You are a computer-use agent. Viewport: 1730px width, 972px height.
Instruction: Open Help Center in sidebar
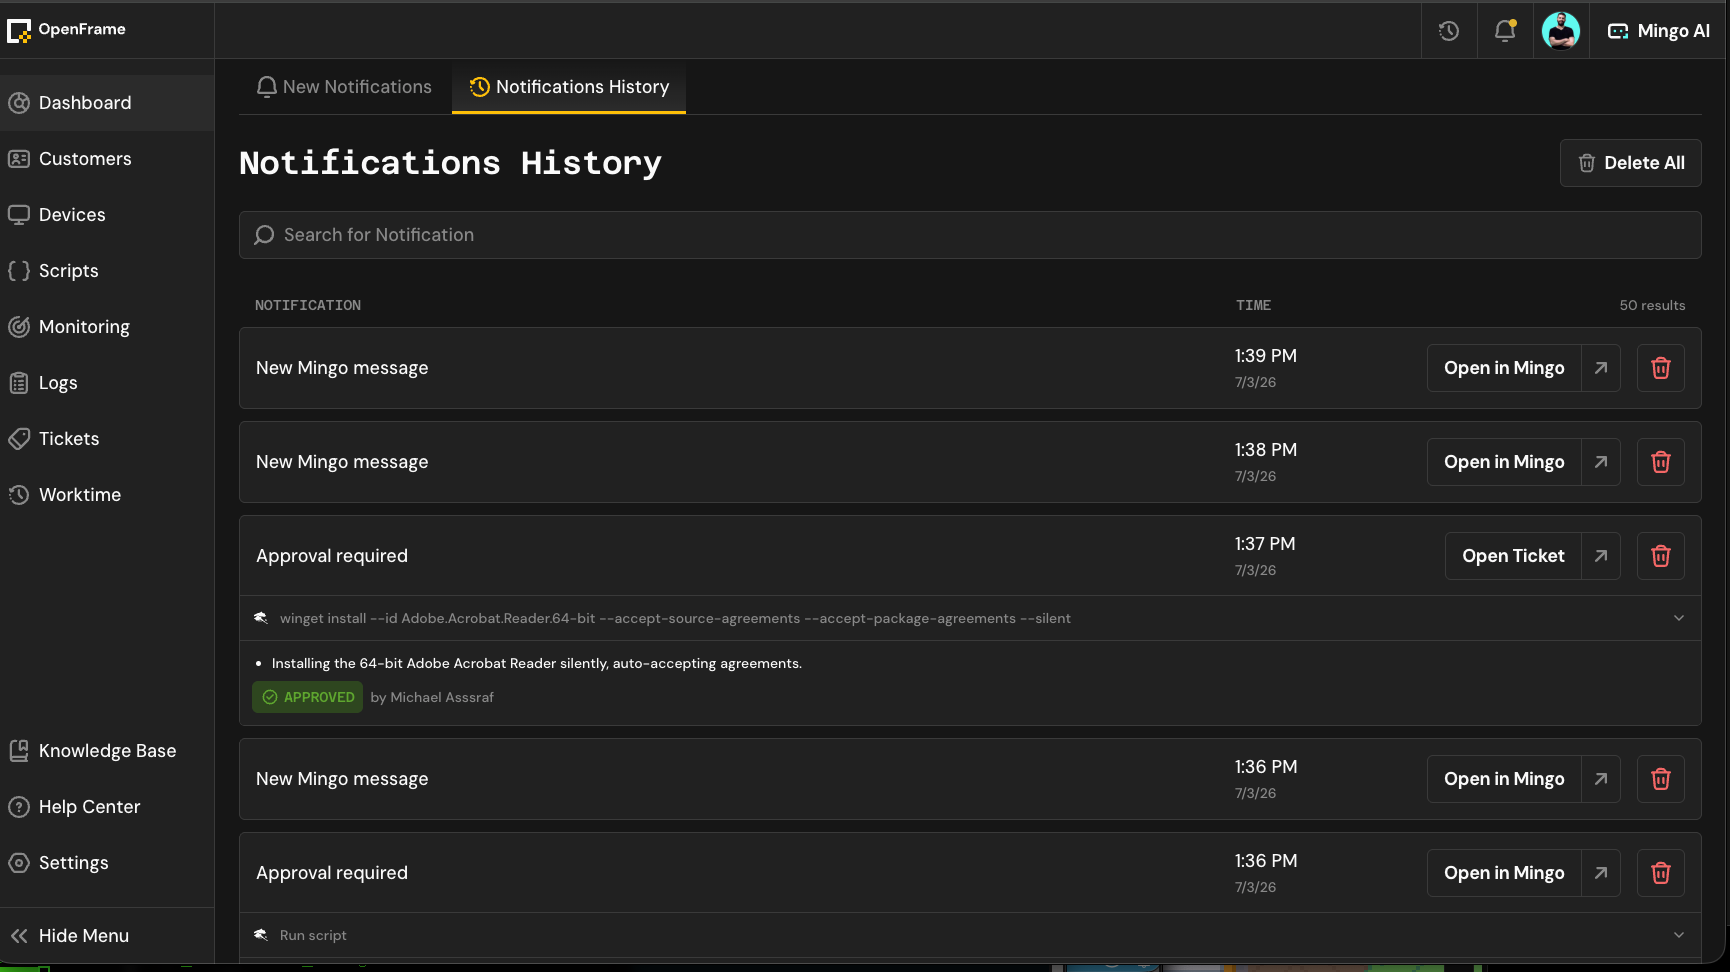point(107,807)
